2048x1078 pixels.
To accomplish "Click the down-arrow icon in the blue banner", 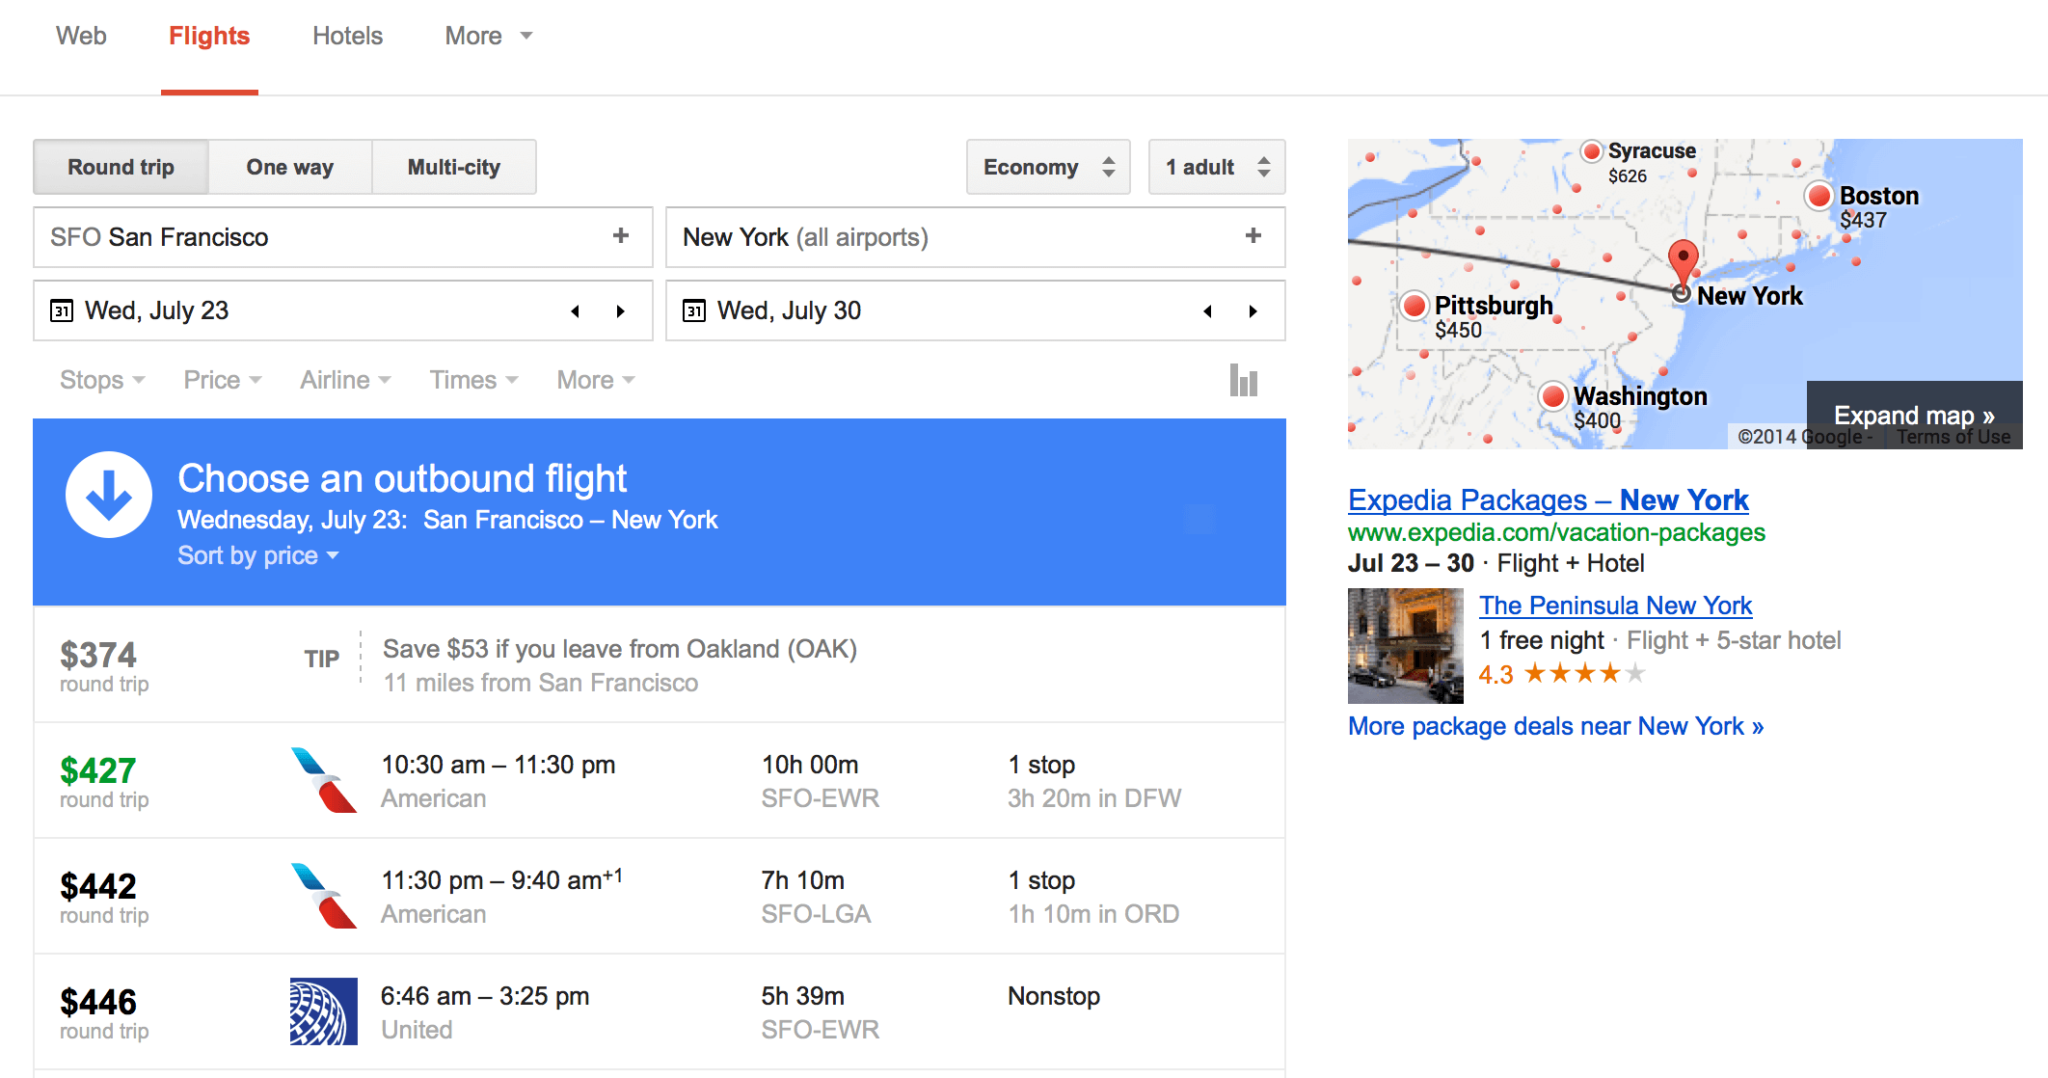I will [108, 493].
